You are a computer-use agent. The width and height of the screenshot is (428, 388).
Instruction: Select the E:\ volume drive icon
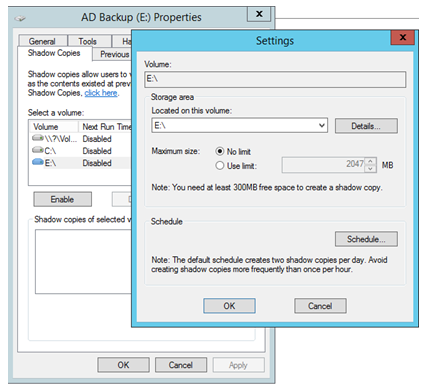(x=38, y=162)
